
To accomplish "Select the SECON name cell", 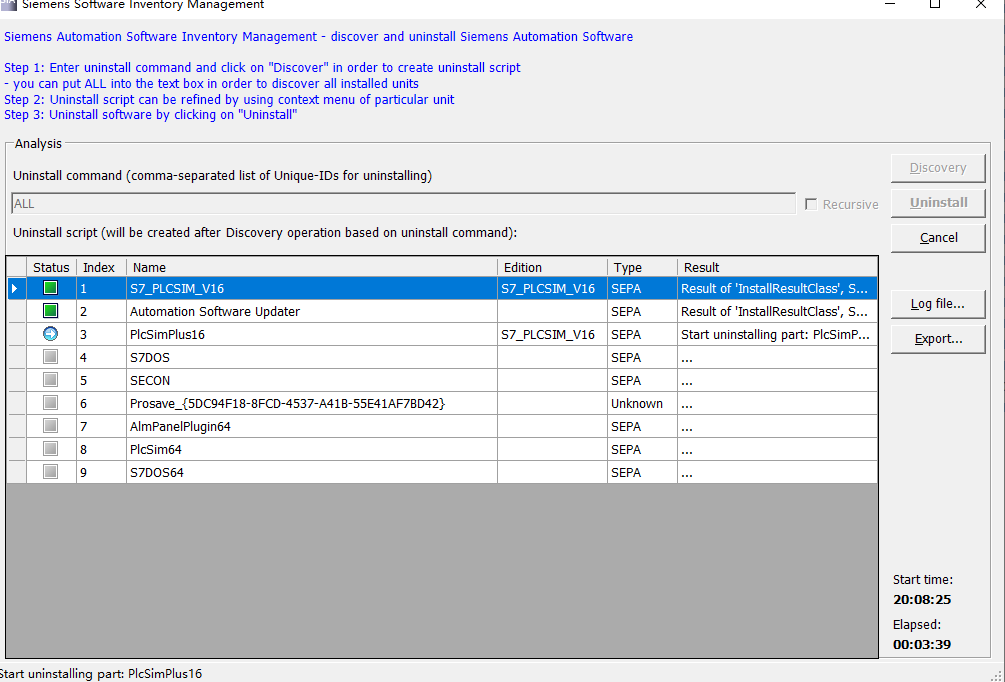I will [312, 381].
